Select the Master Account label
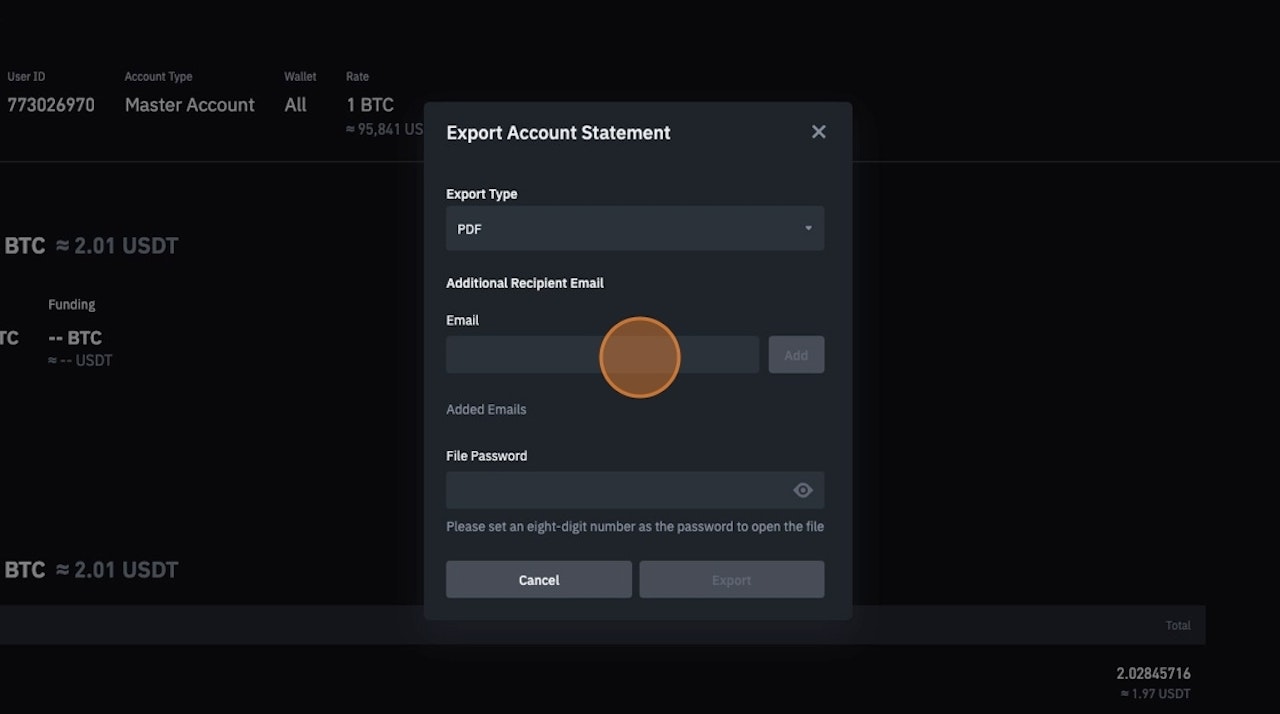Screen dimensions: 1280x714 coord(189,104)
